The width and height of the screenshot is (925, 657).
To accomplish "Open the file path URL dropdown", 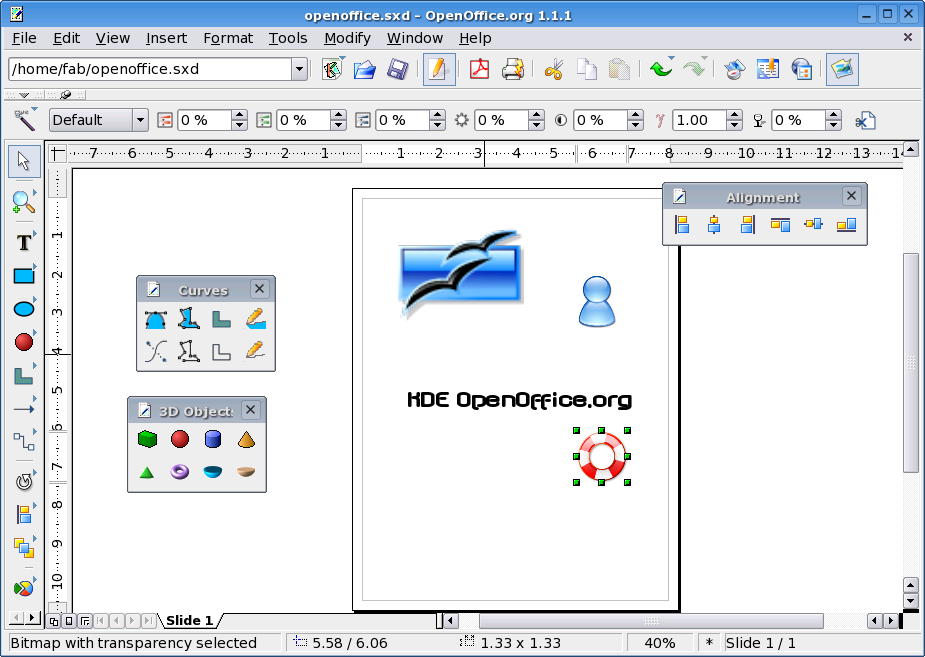I will point(299,70).
